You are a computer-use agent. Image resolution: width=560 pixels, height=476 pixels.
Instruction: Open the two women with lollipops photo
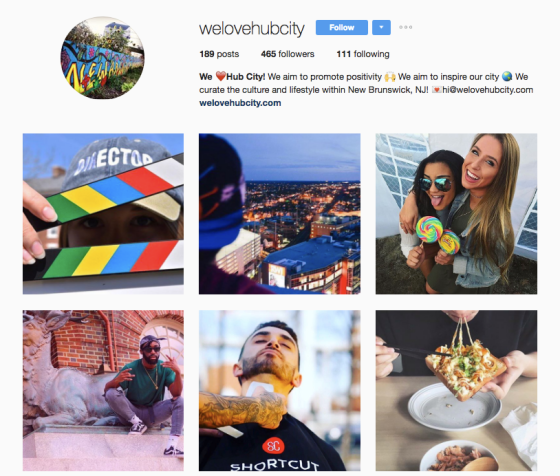(x=456, y=214)
